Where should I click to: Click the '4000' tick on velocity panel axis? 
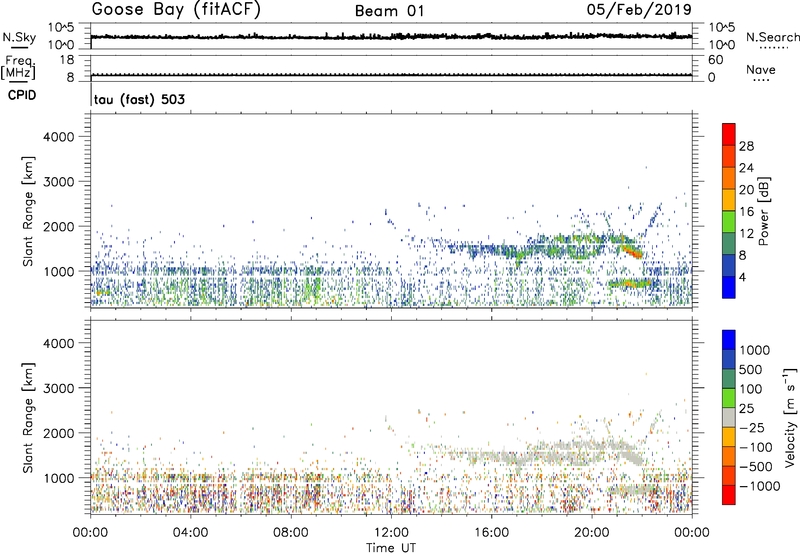click(58, 343)
